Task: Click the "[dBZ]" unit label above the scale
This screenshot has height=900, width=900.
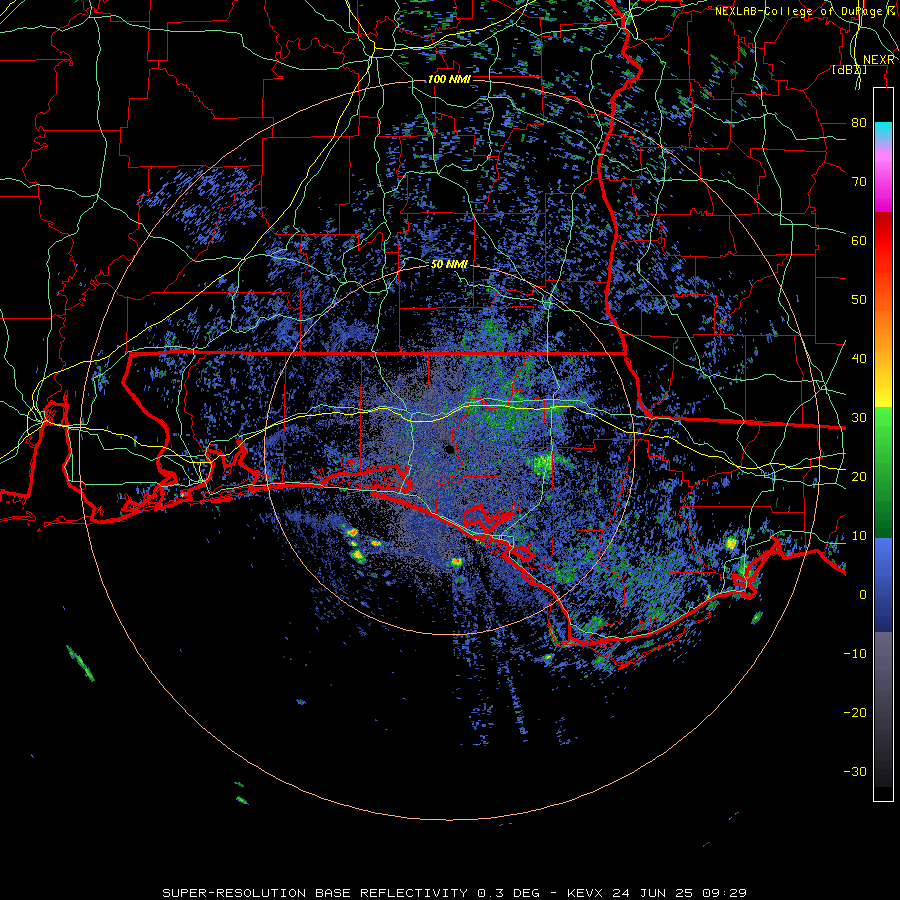Action: point(849,70)
